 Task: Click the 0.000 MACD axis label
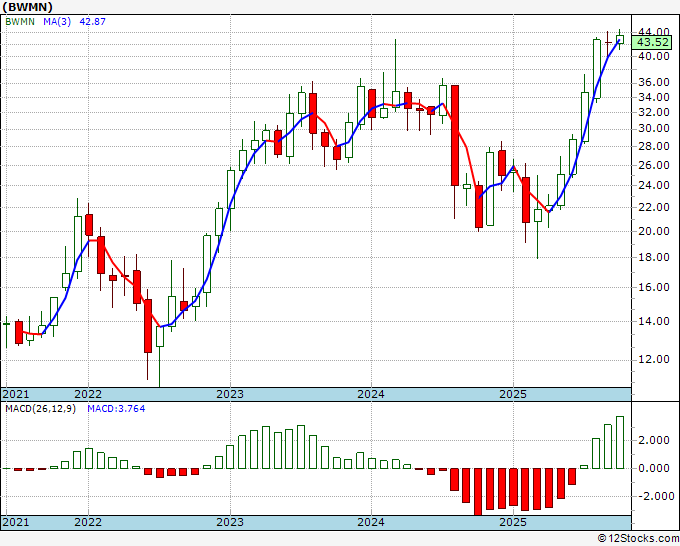[x=656, y=468]
